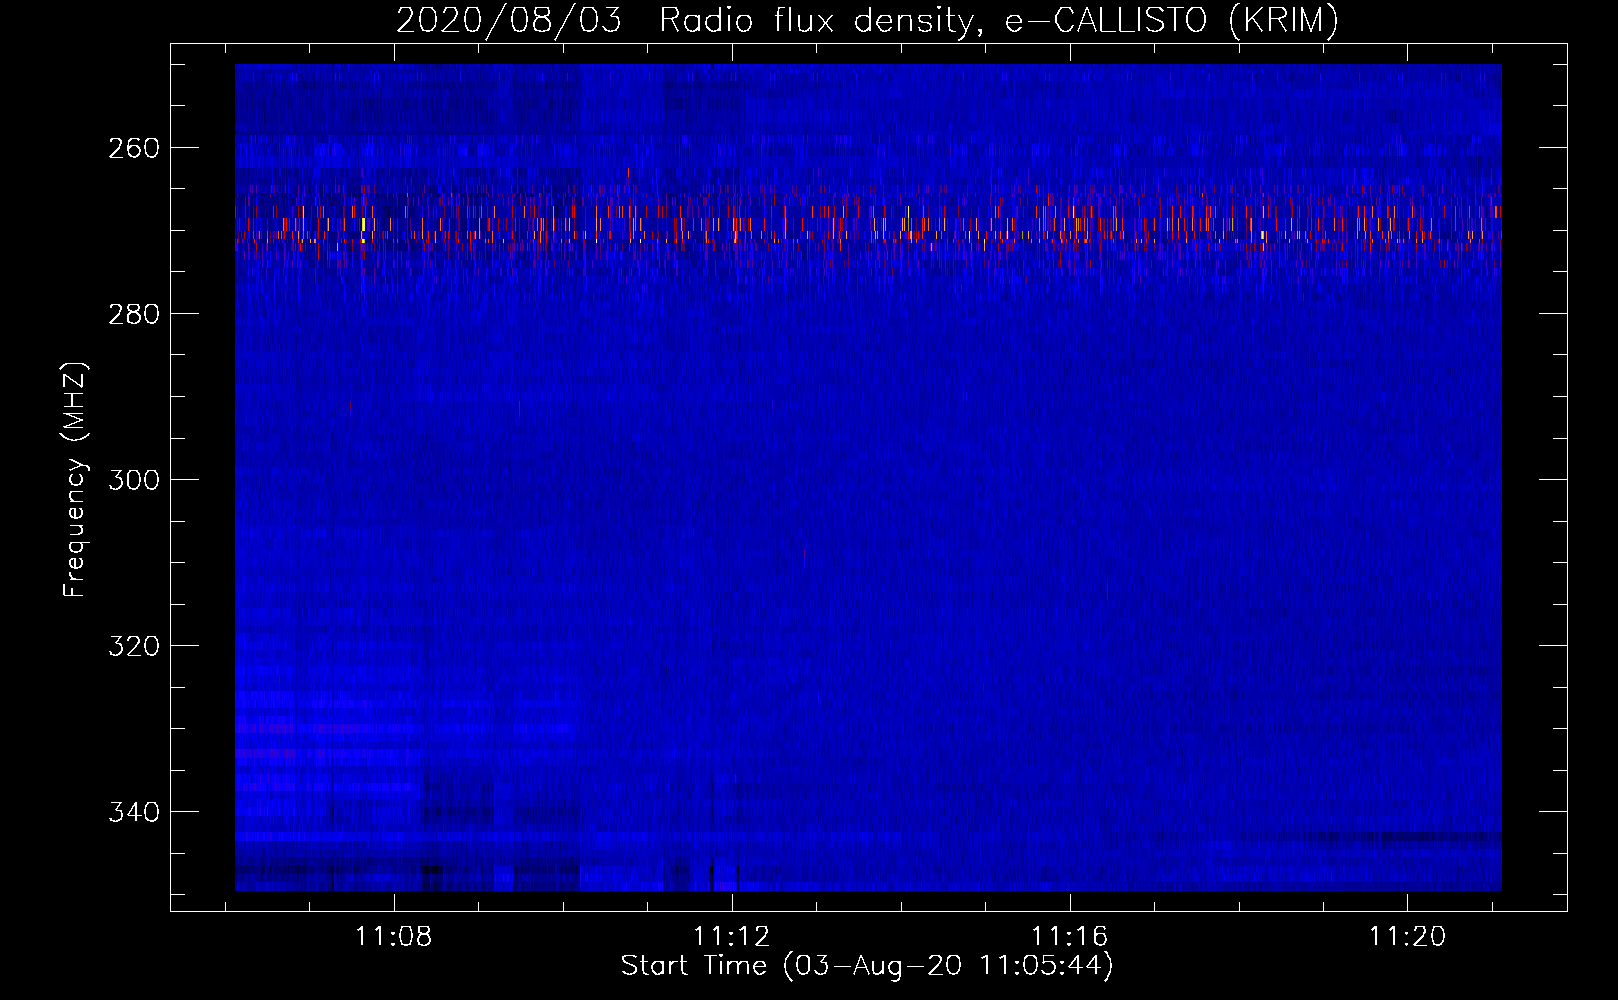This screenshot has width=1618, height=1000.
Task: Click the 300 frequency tick label
Action: tap(134, 480)
